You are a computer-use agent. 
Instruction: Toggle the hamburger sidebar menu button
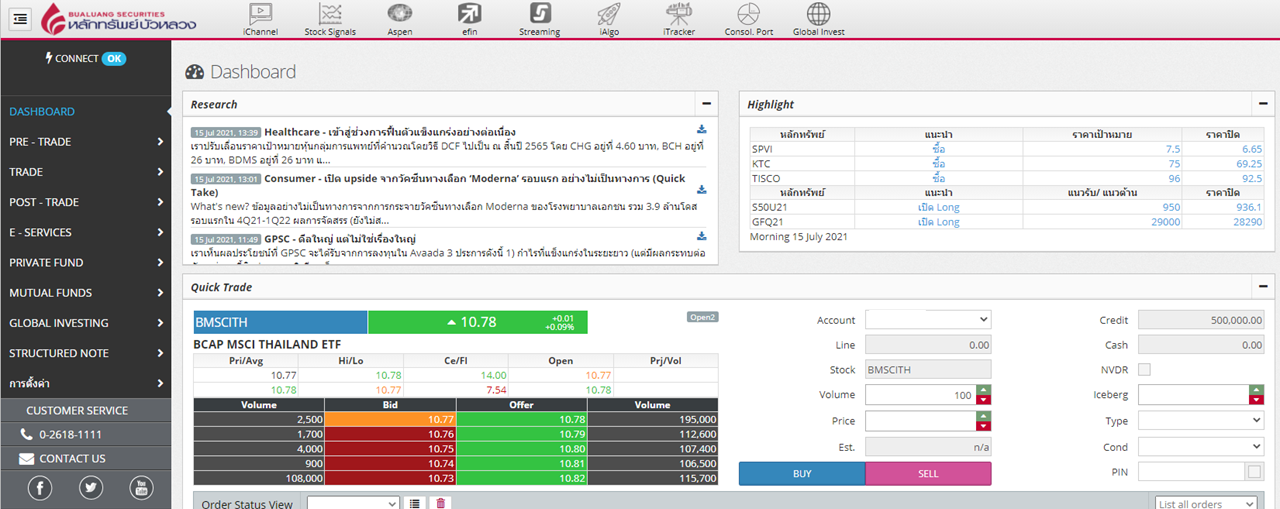click(x=21, y=19)
